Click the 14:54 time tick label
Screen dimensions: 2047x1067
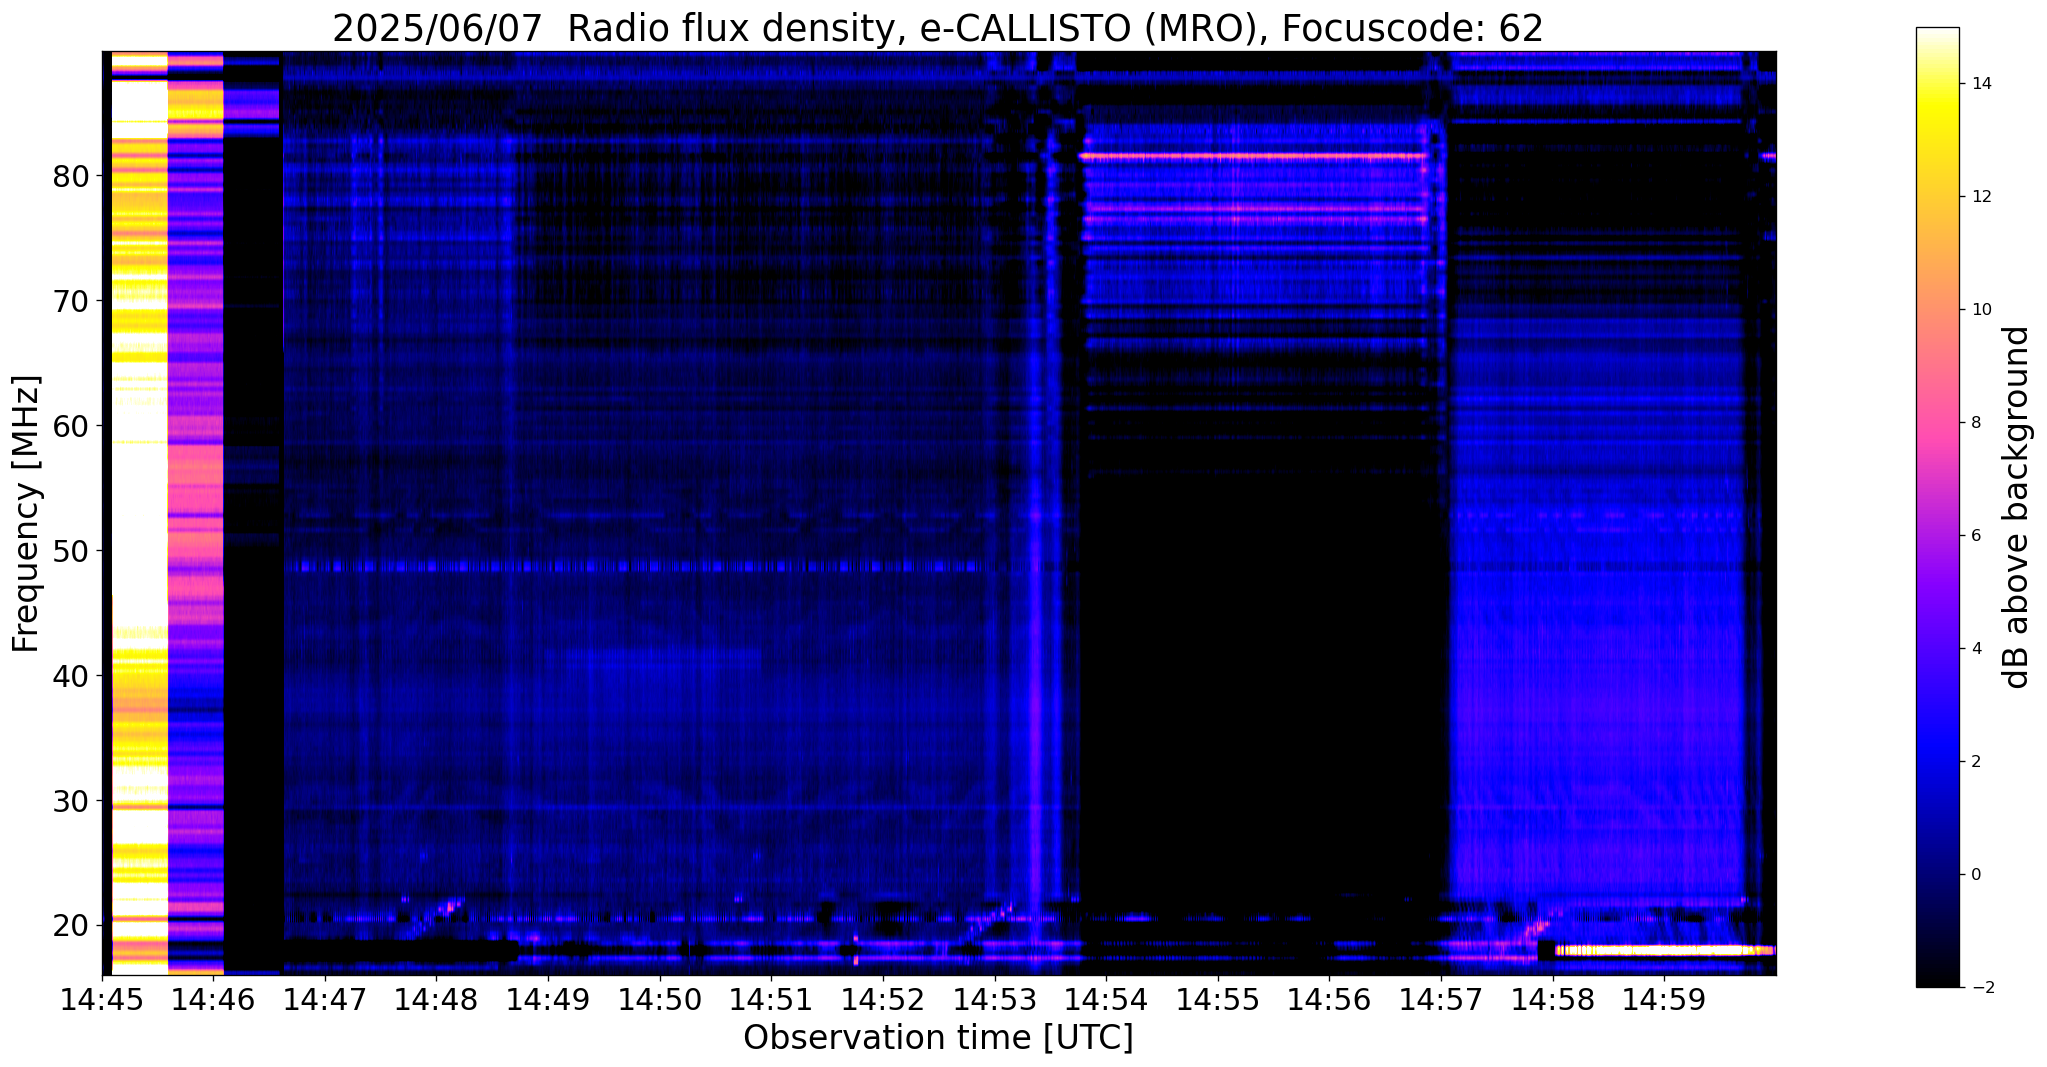(x=1106, y=1000)
